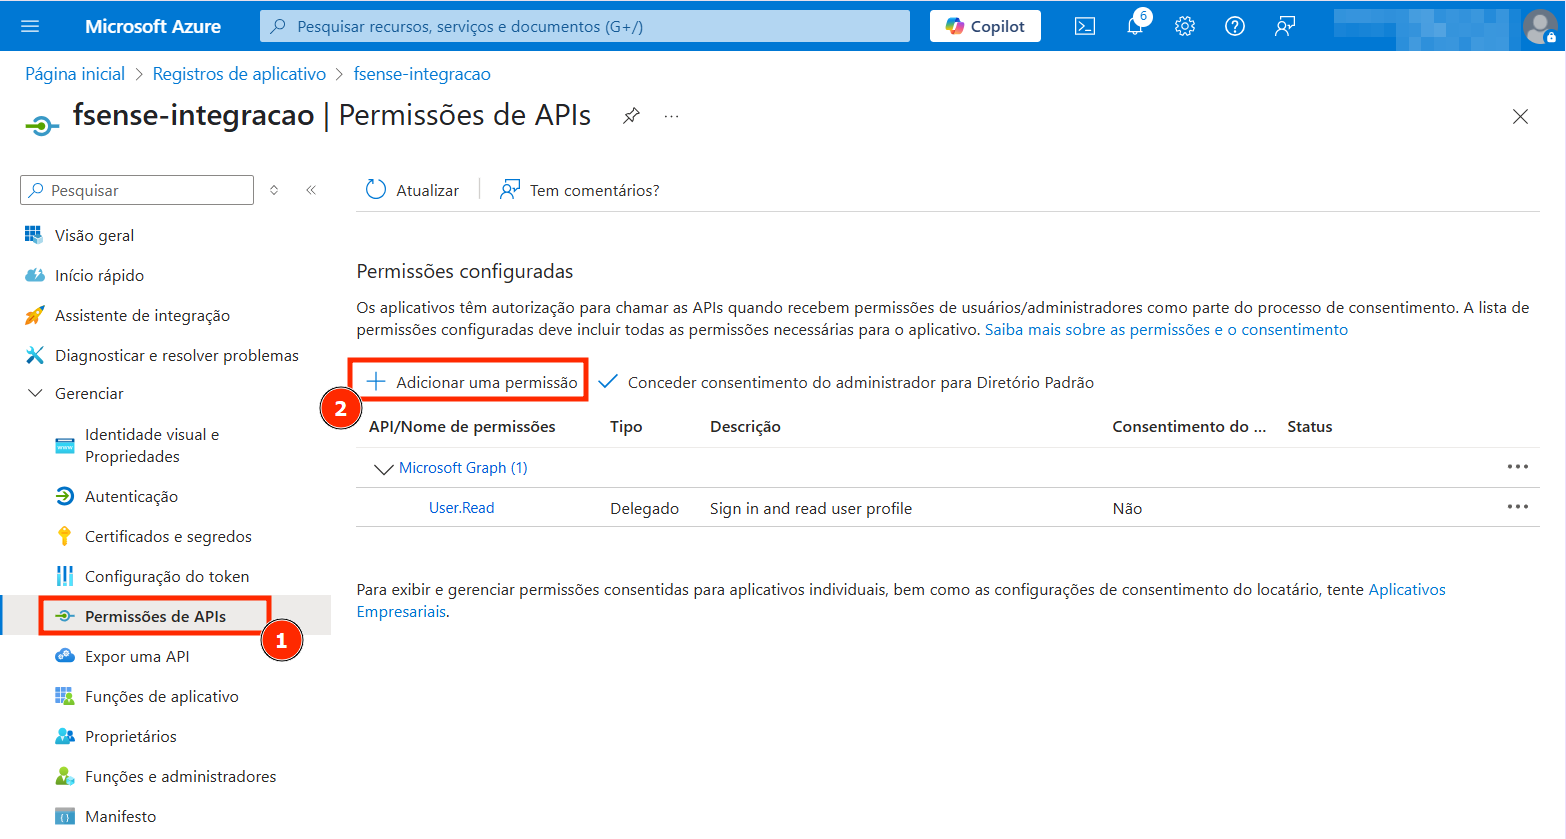
Task: Click the Consentimento do ... column header
Action: [1189, 426]
